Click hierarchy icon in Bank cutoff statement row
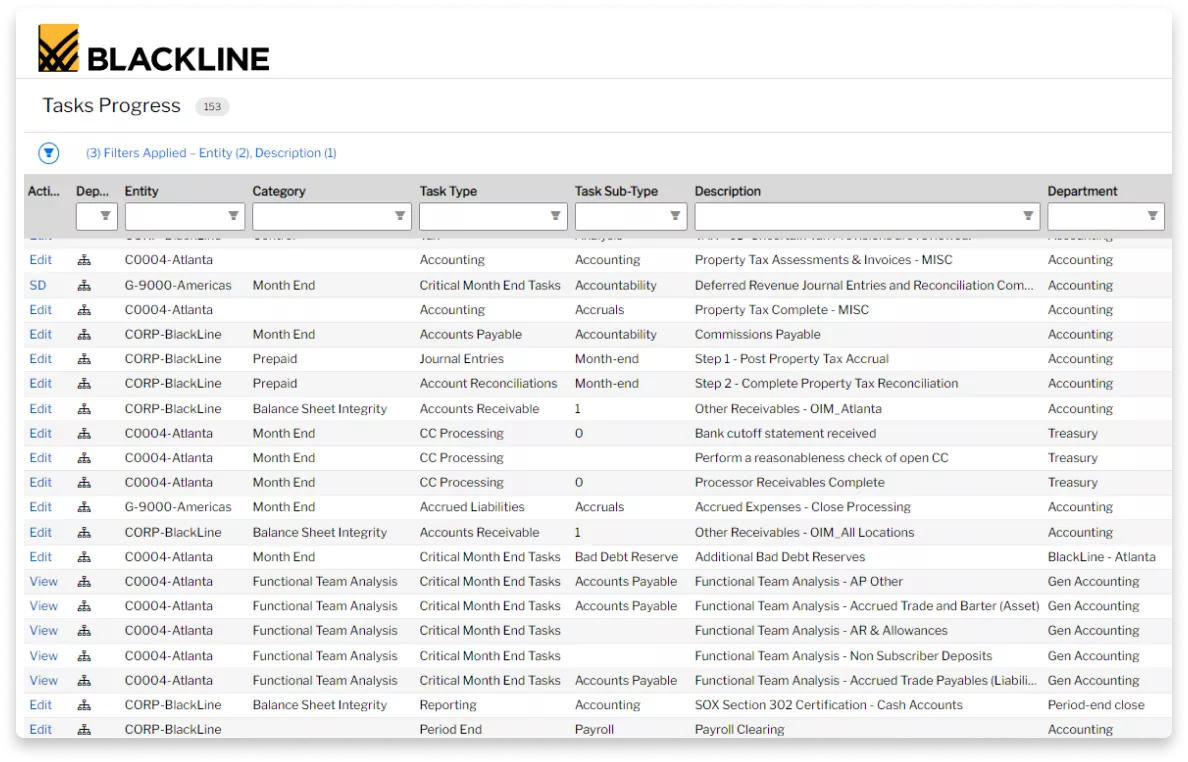Screen dimensions: 1188x762 pos(84,433)
